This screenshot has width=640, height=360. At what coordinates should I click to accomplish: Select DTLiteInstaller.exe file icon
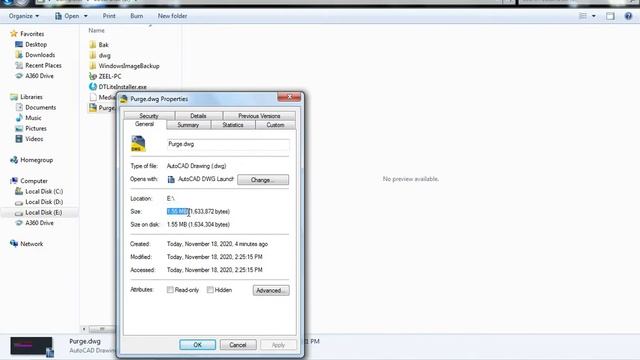(x=93, y=87)
